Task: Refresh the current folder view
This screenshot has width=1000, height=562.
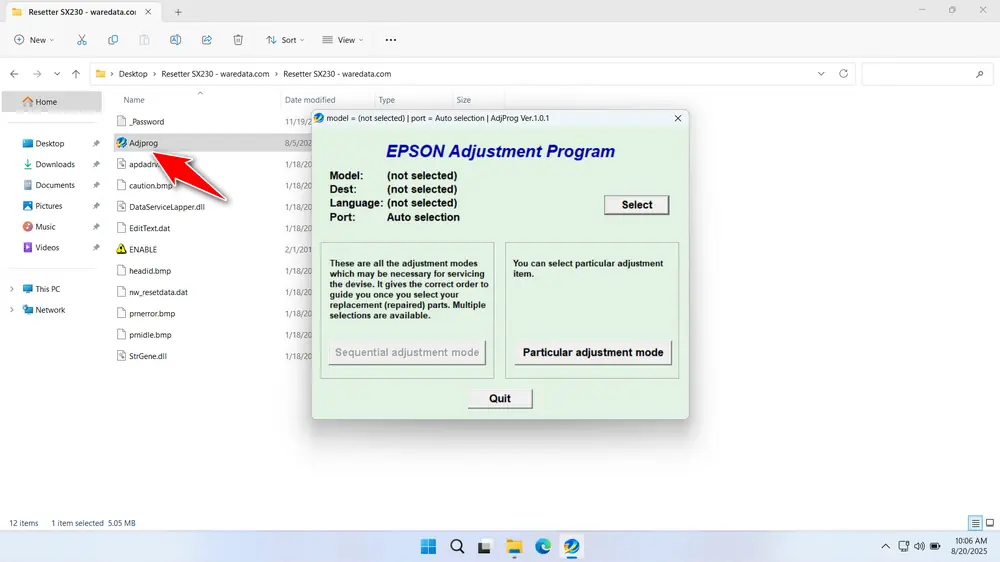Action: point(843,73)
